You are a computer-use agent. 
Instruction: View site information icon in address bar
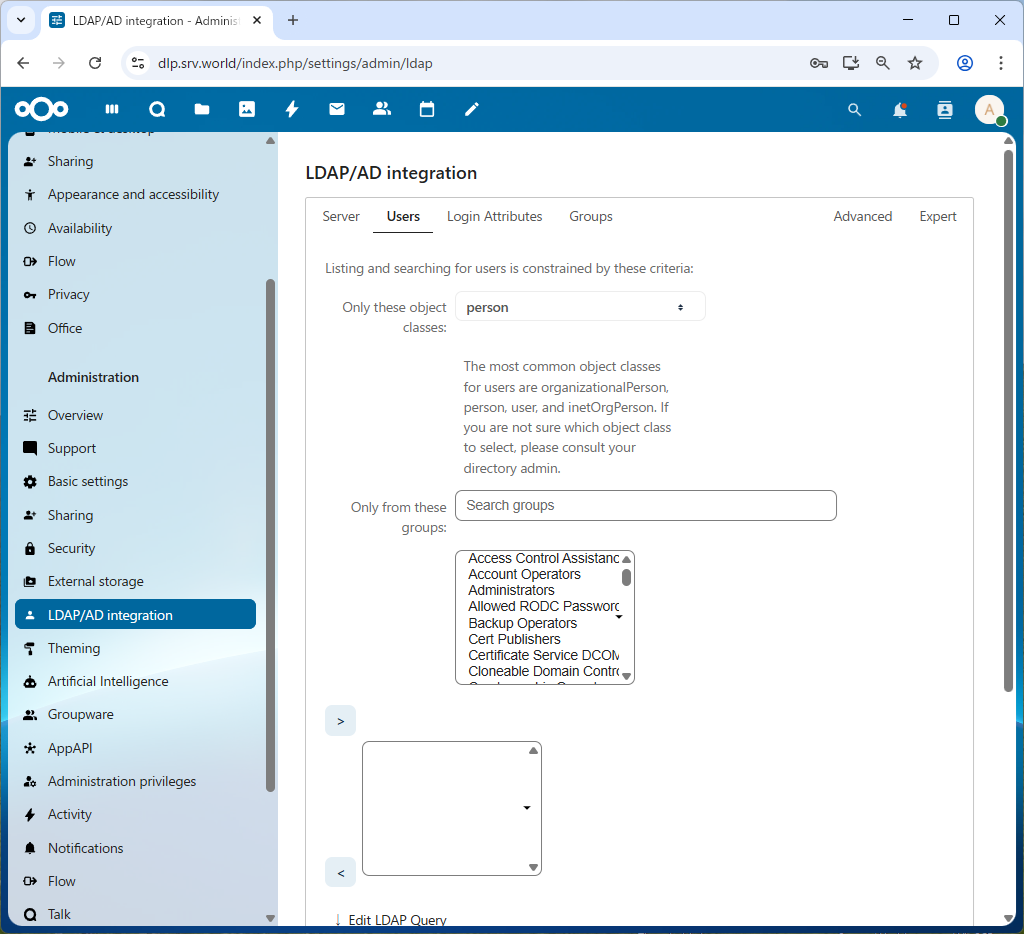(138, 63)
